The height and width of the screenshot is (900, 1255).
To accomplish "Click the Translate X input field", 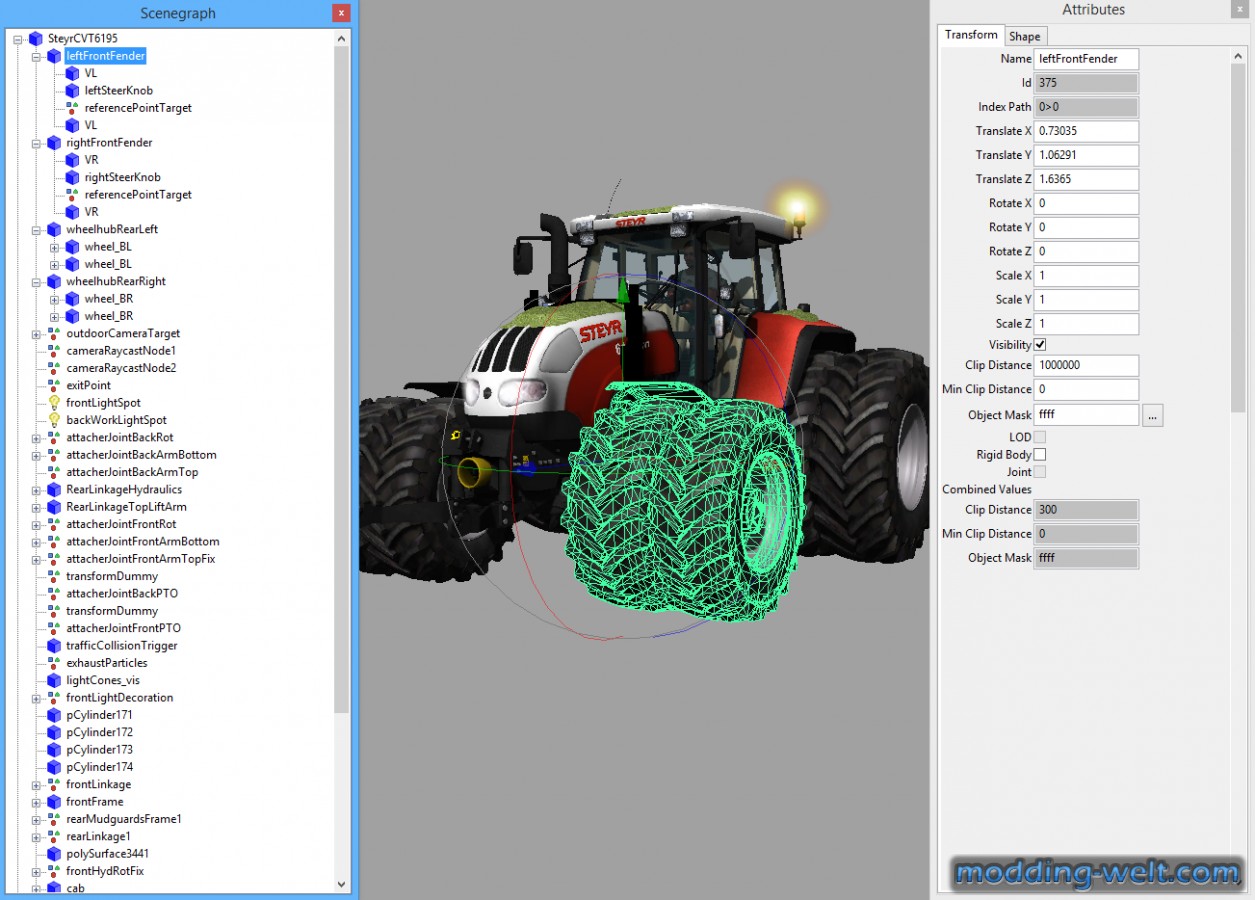I will [1087, 131].
